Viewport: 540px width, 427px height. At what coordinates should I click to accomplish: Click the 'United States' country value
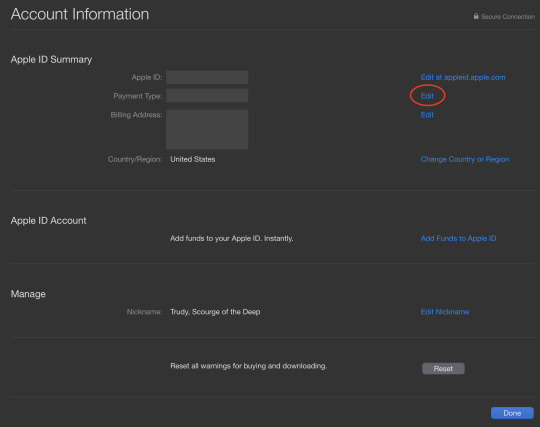193,159
